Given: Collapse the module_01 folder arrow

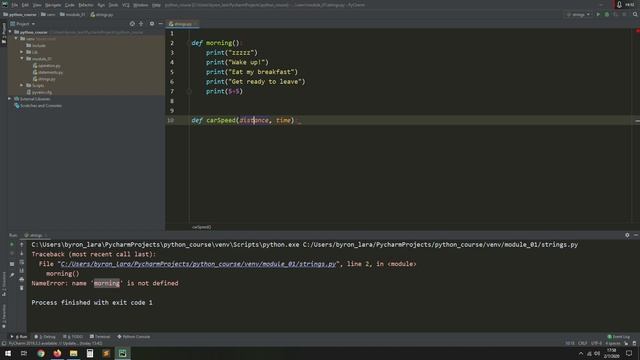Looking at the screenshot, I should [22, 59].
